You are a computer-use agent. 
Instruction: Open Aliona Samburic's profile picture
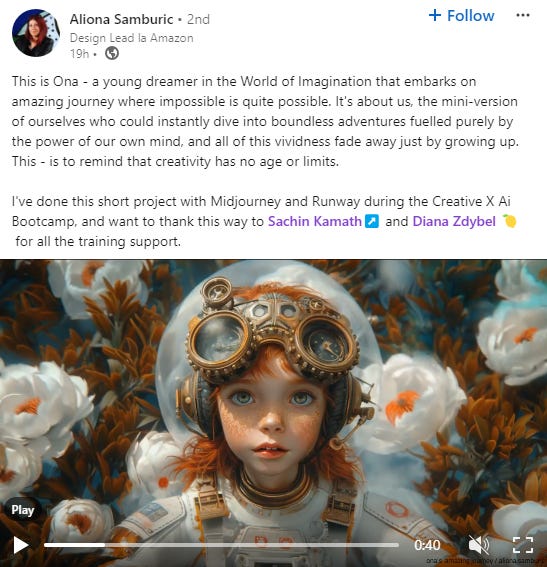36,33
